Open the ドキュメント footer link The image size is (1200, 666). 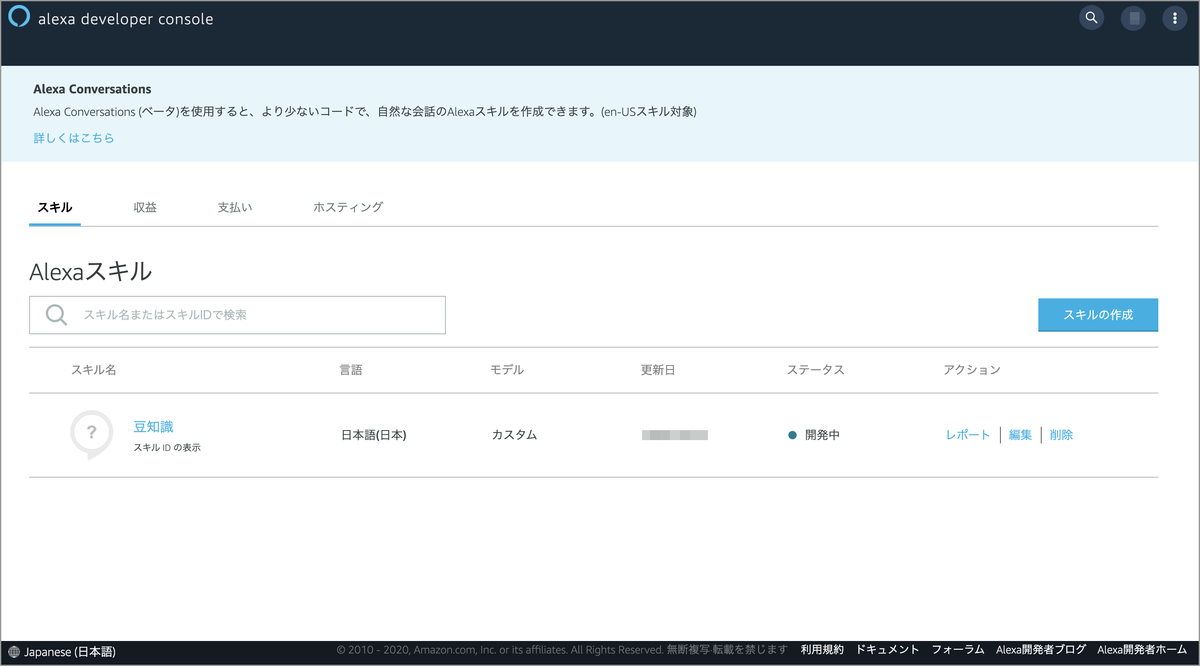tap(888, 650)
